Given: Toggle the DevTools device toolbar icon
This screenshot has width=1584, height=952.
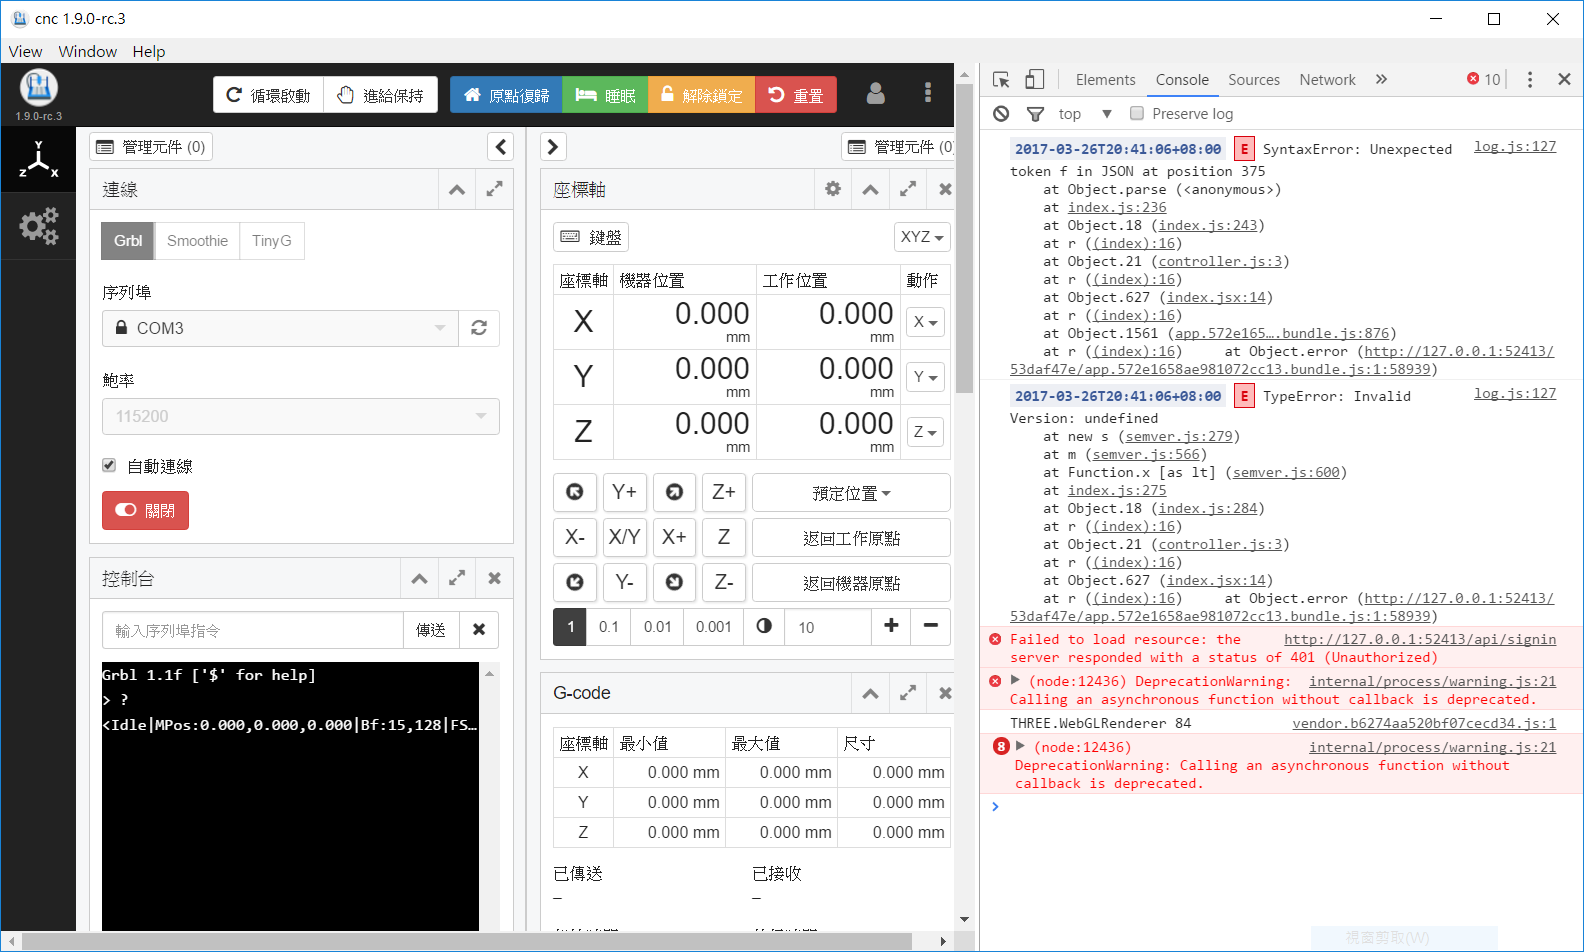Looking at the screenshot, I should pyautogui.click(x=1035, y=80).
